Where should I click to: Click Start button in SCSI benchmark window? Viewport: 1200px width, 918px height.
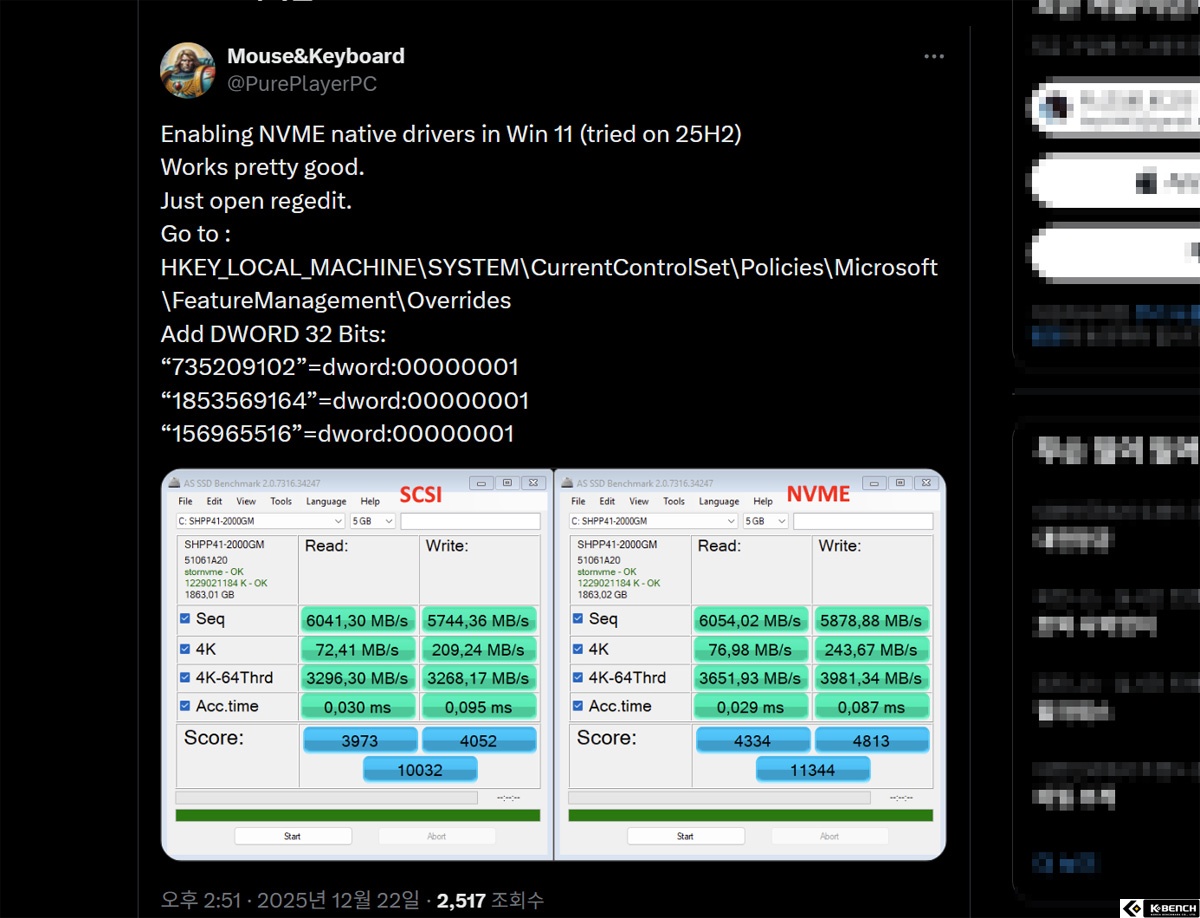[x=293, y=836]
